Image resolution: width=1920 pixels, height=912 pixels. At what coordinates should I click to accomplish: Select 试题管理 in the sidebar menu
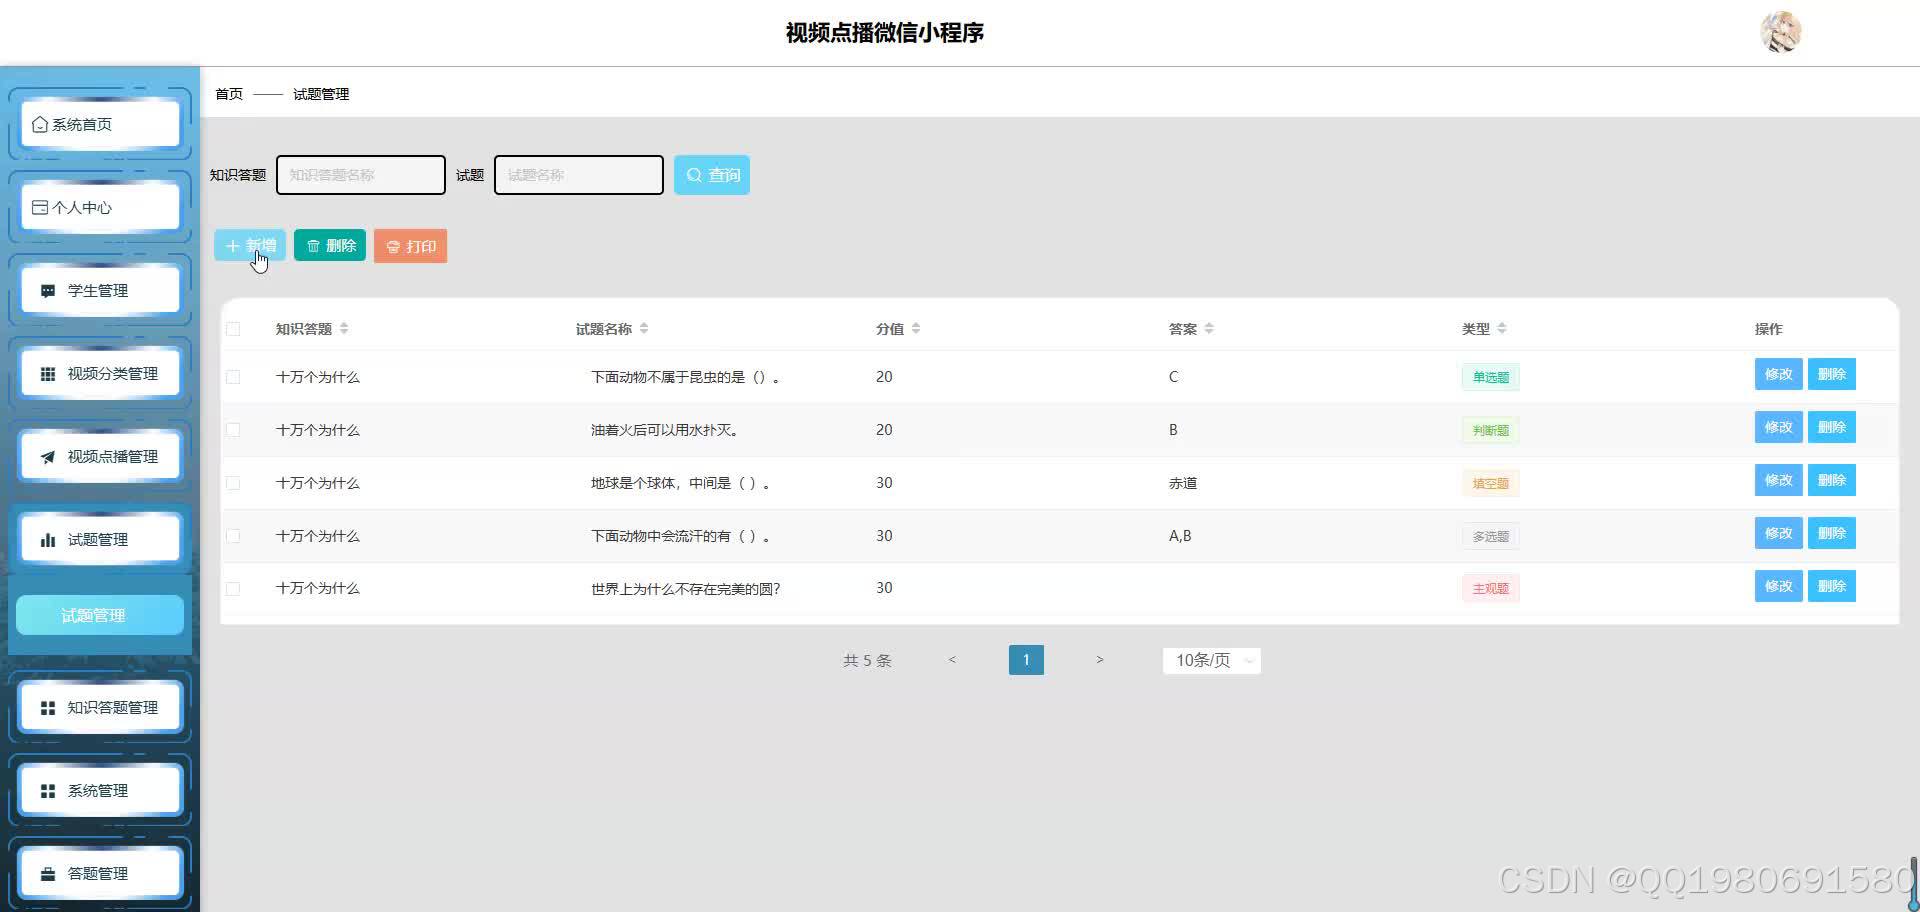click(x=97, y=538)
